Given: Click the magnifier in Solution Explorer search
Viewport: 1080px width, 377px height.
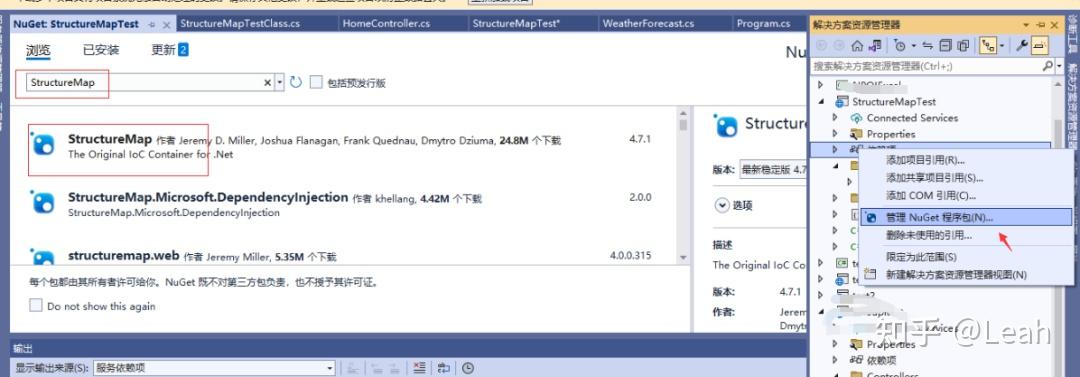Looking at the screenshot, I should point(1047,66).
